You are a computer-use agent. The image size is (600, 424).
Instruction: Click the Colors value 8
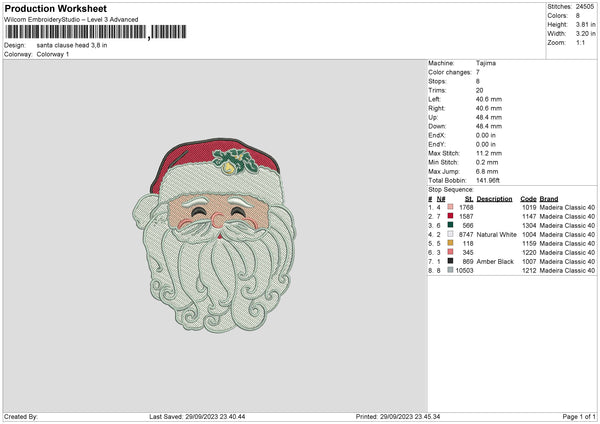[577, 16]
